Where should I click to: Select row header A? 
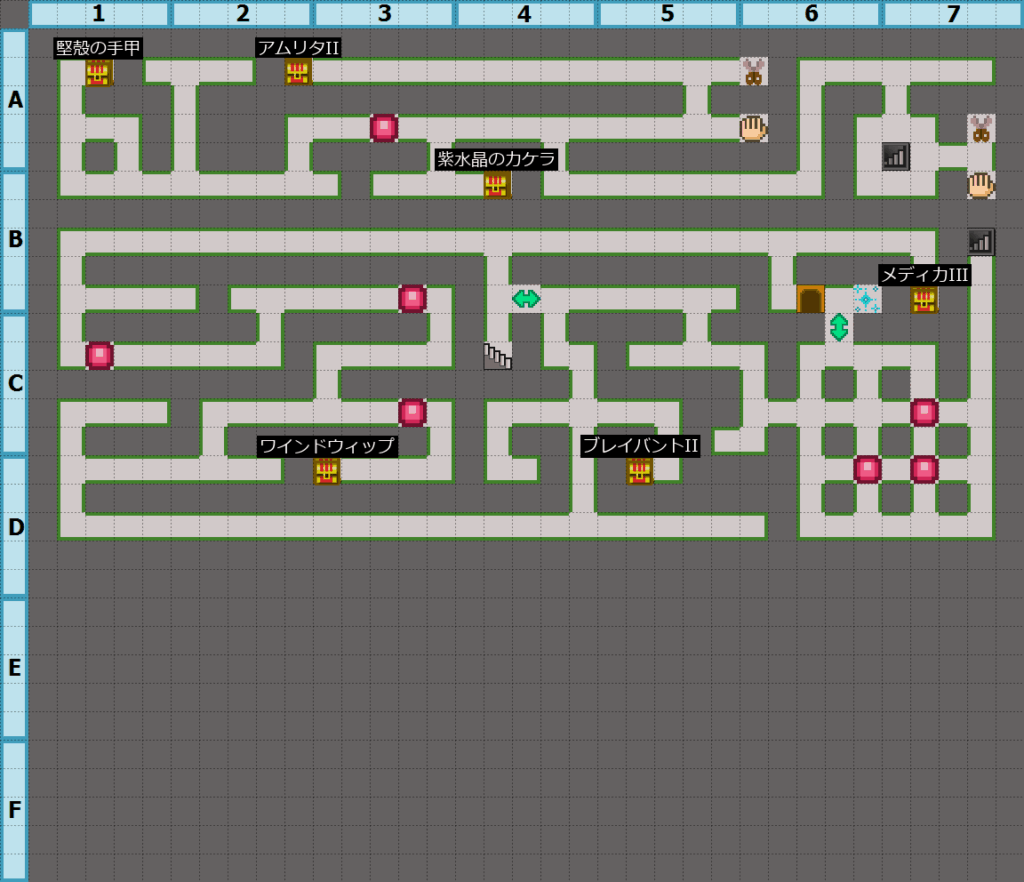pyautogui.click(x=14, y=99)
